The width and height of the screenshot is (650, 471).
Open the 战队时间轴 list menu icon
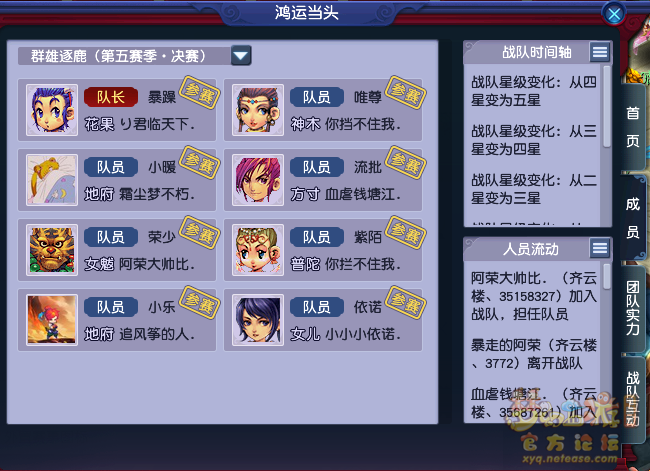[599, 52]
